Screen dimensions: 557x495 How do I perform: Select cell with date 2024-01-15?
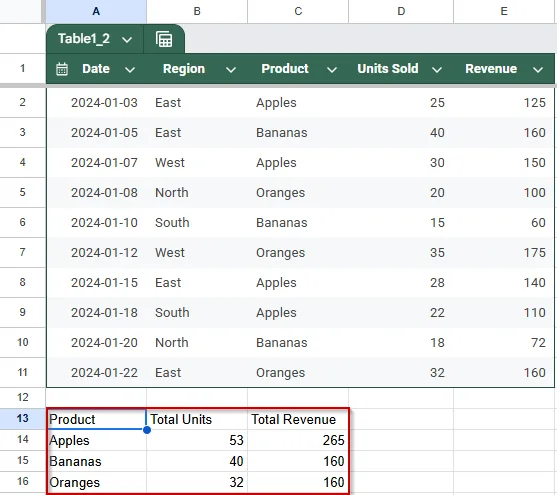pos(96,283)
